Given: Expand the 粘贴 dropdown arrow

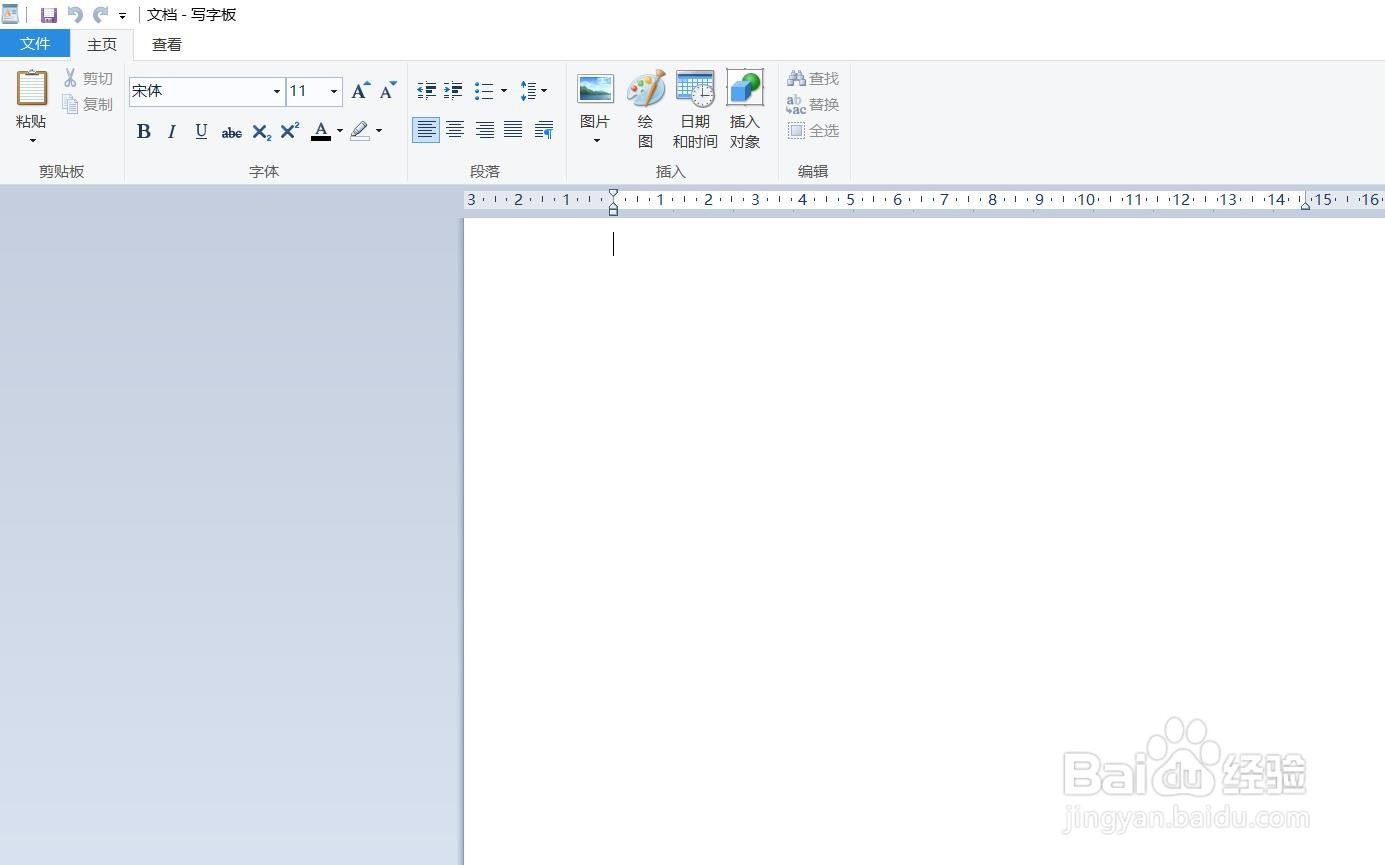Looking at the screenshot, I should click(32, 141).
